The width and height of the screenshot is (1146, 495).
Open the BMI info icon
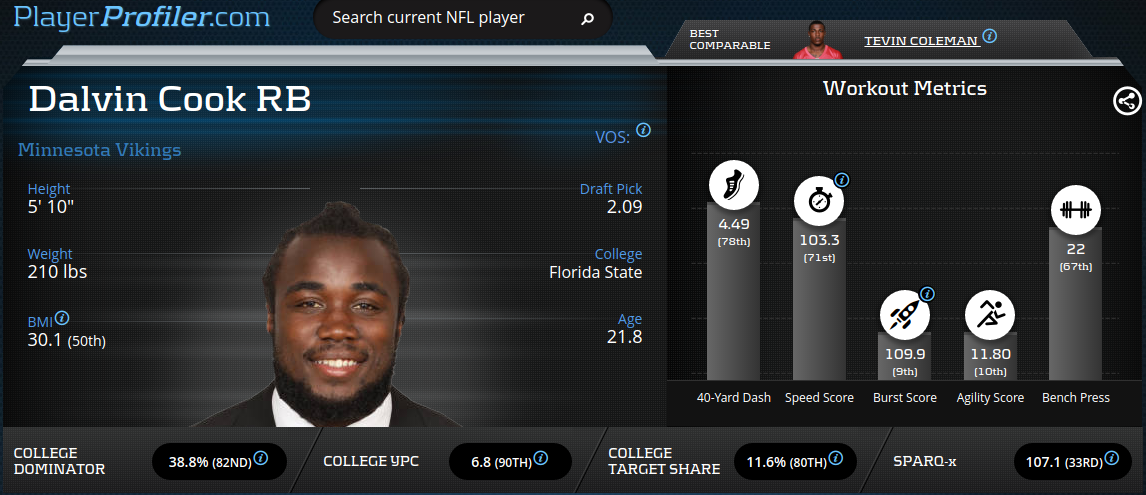pos(62,318)
